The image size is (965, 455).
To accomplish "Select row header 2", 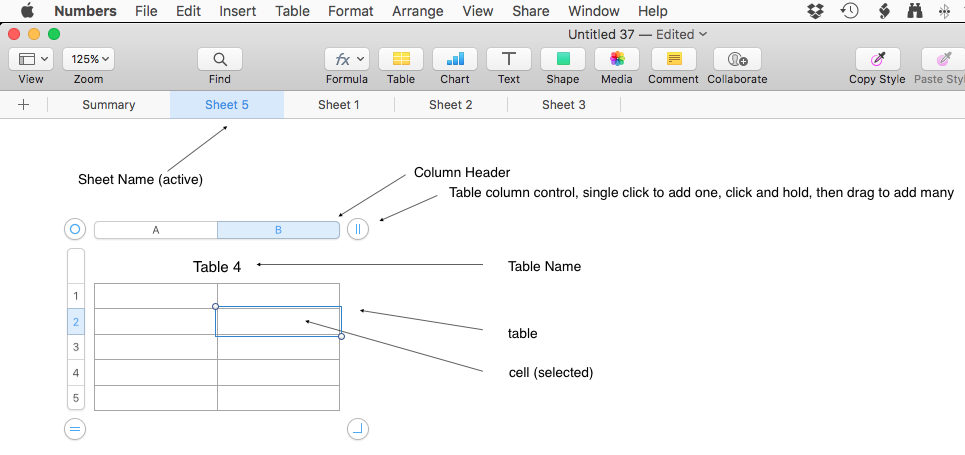I will 76,321.
